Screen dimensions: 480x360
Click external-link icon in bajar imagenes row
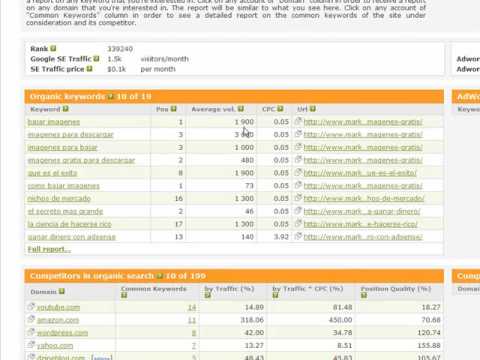tap(298, 121)
